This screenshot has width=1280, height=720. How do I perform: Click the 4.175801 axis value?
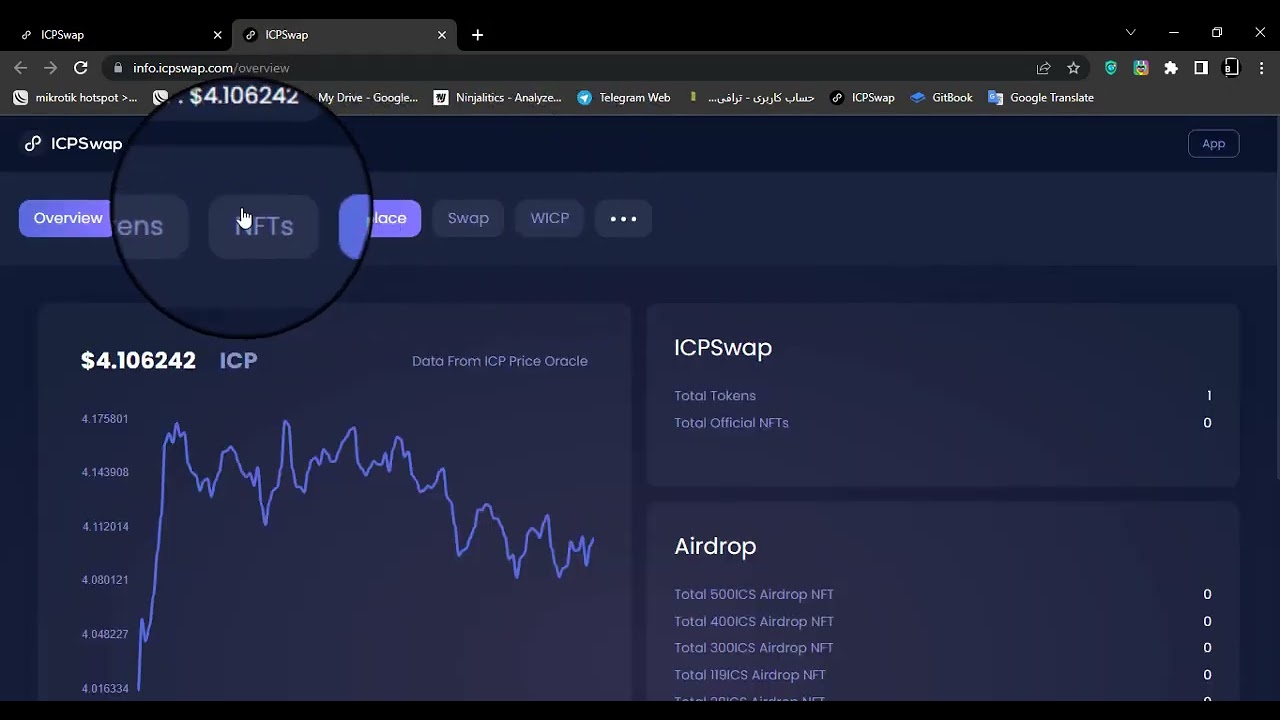[105, 419]
